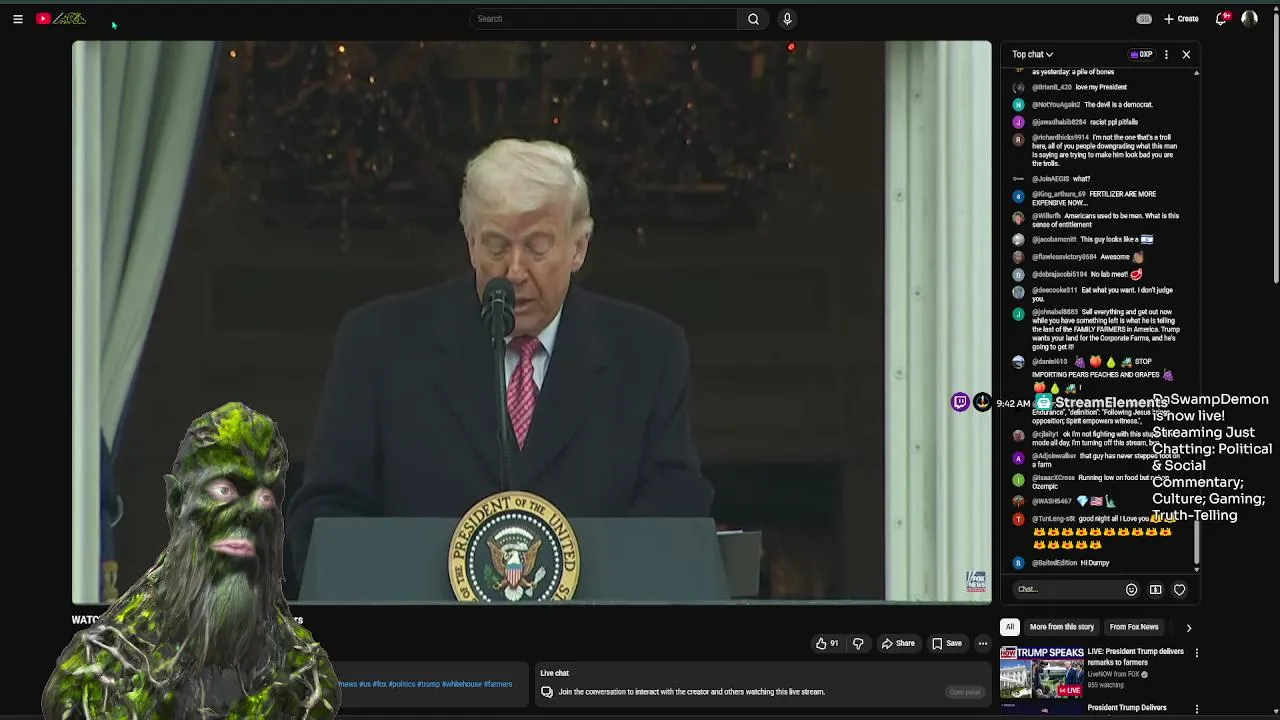Click the Twitch icon in overlay
Viewport: 1280px width, 720px height.
coord(960,402)
